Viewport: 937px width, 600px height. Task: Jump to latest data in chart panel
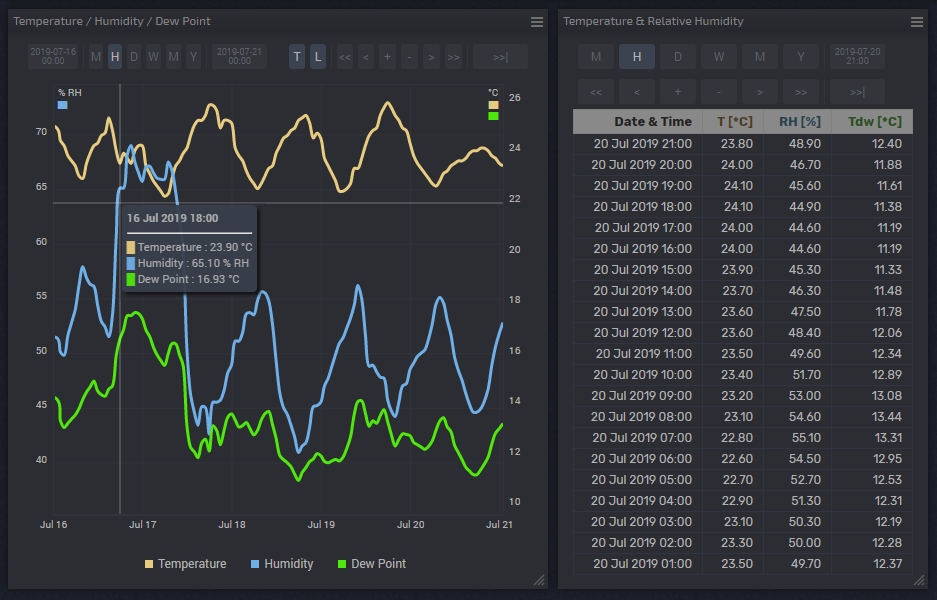(x=500, y=57)
